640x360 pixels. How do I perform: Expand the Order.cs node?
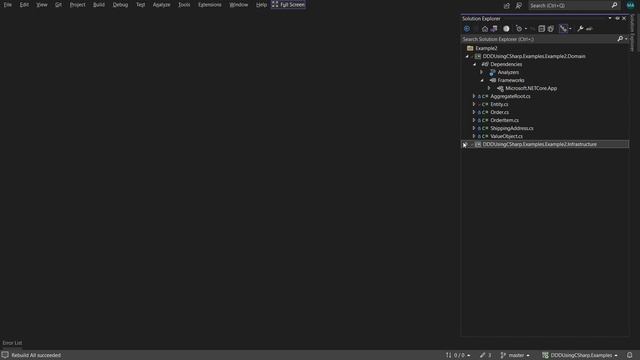click(474, 112)
